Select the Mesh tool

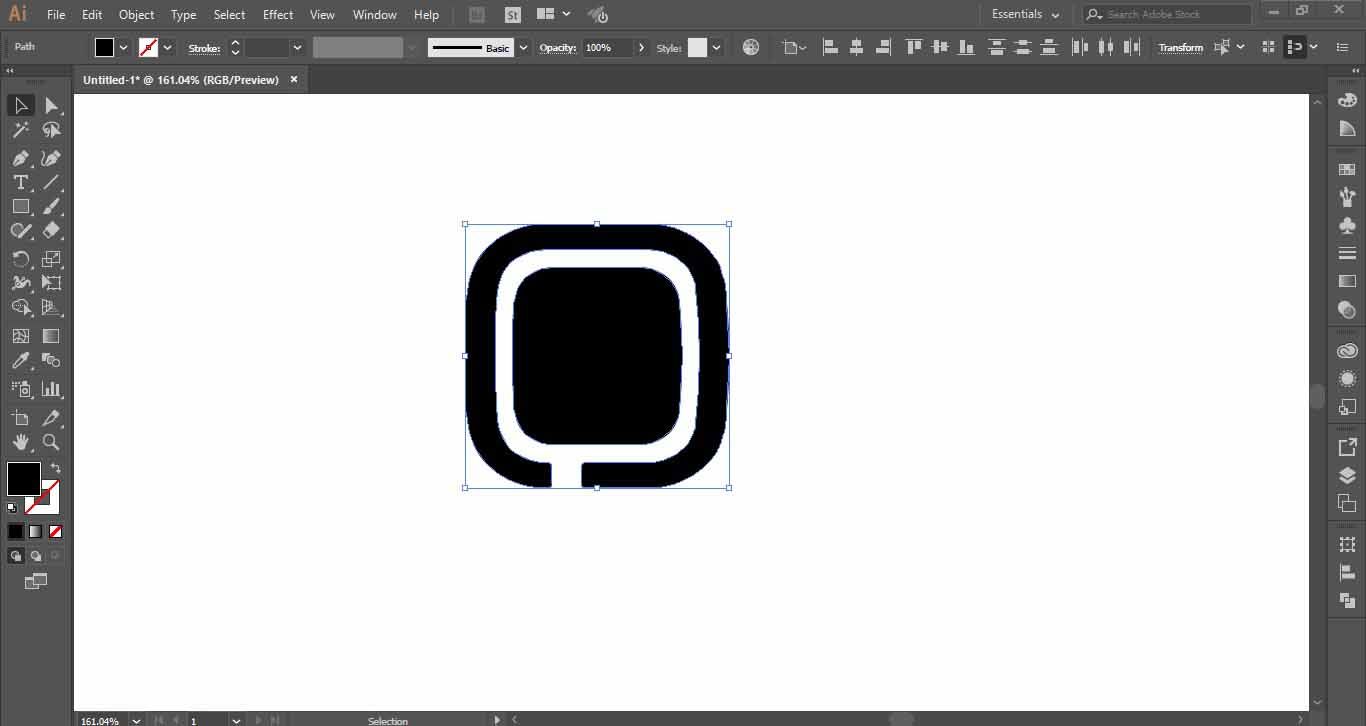(20, 336)
